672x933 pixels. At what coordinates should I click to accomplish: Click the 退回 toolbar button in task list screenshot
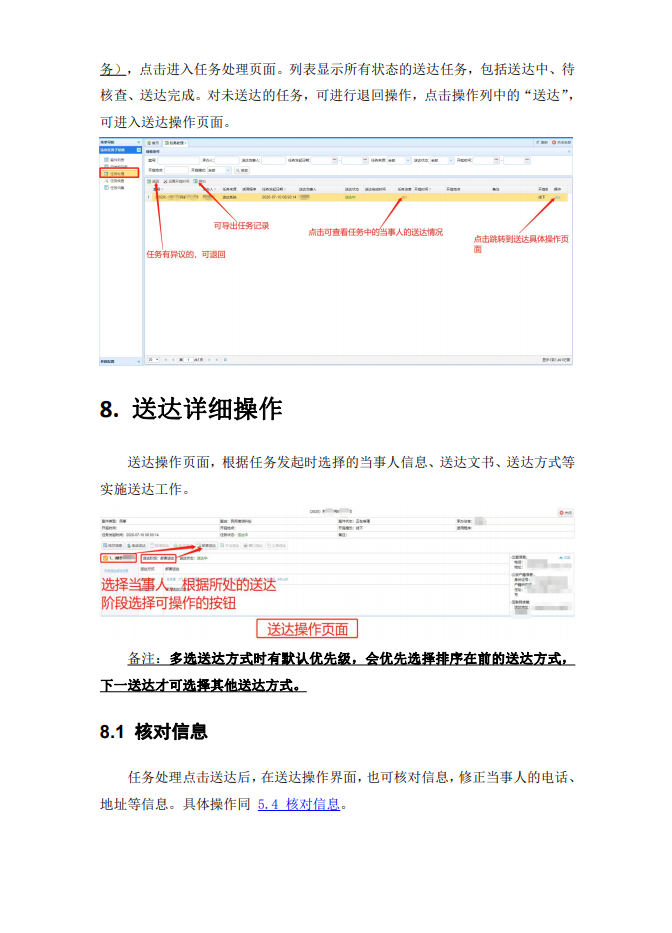pyautogui.click(x=153, y=181)
